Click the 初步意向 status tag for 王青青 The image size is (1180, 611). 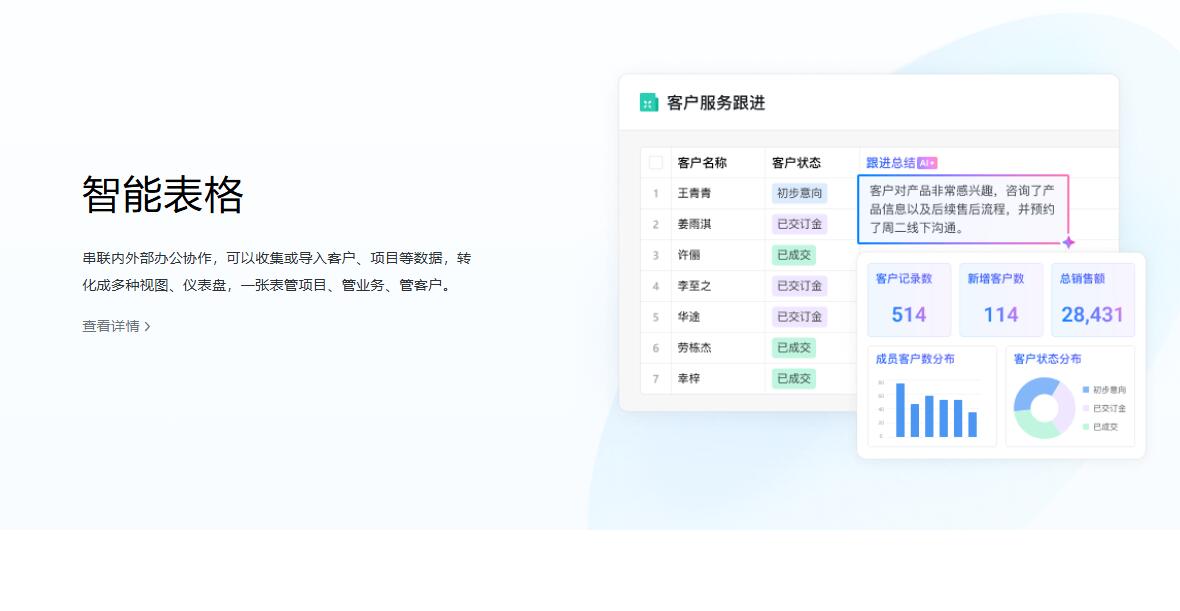pyautogui.click(x=797, y=192)
